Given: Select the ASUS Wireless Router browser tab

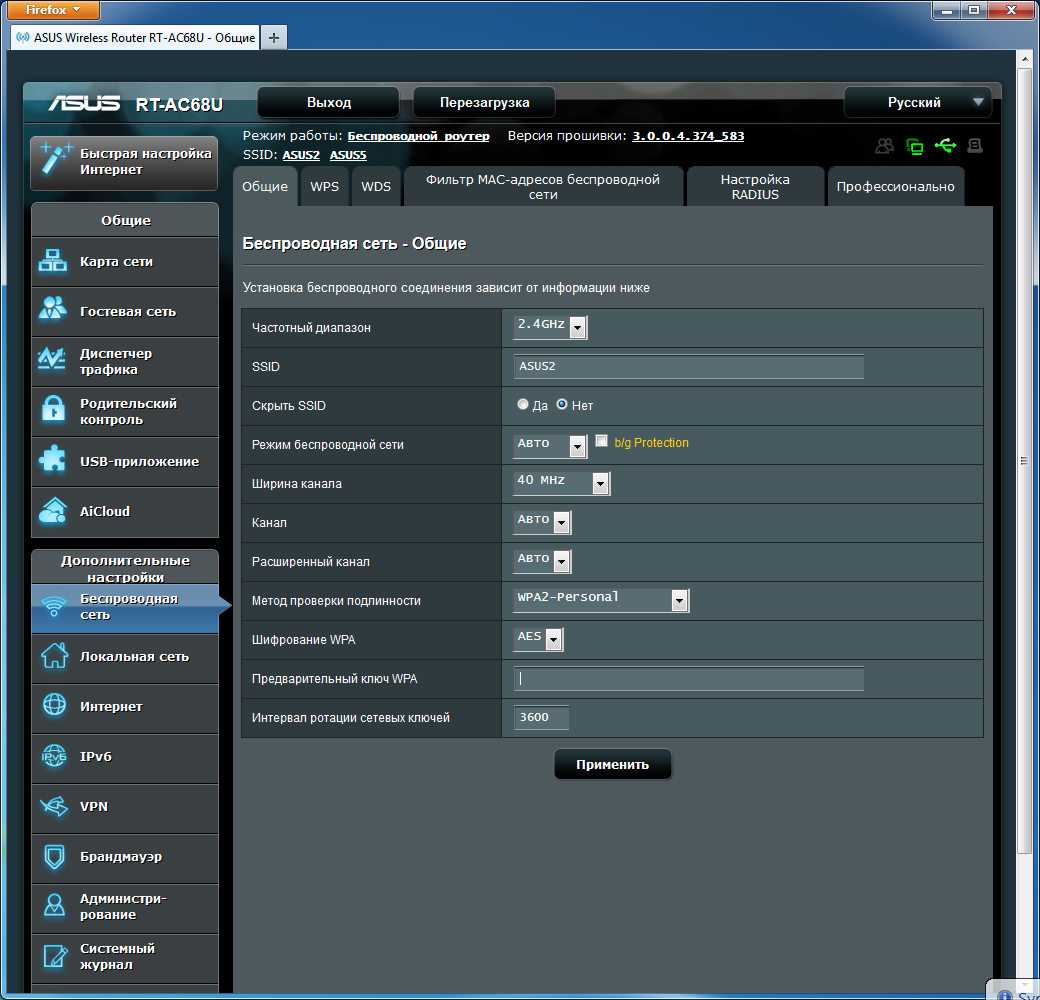Looking at the screenshot, I should pos(136,38).
